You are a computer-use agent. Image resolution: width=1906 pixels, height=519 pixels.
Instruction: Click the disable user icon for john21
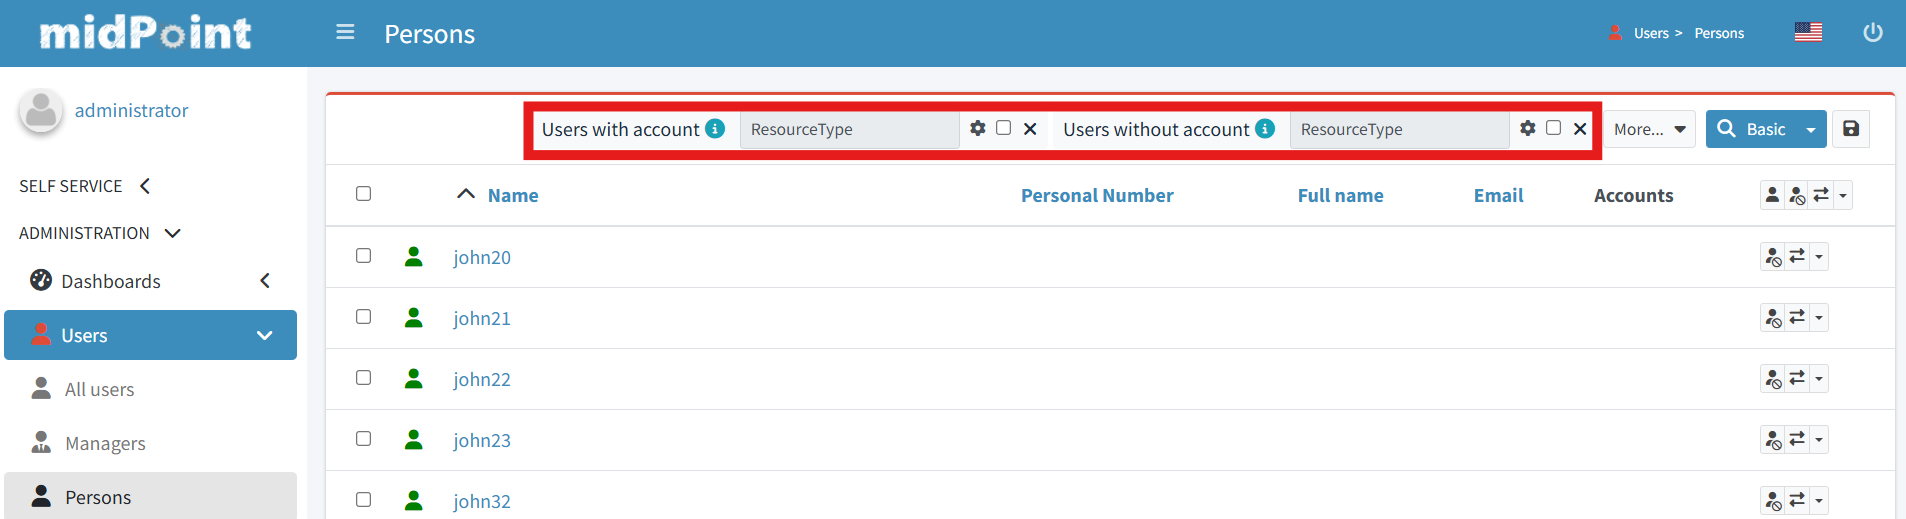click(x=1773, y=318)
